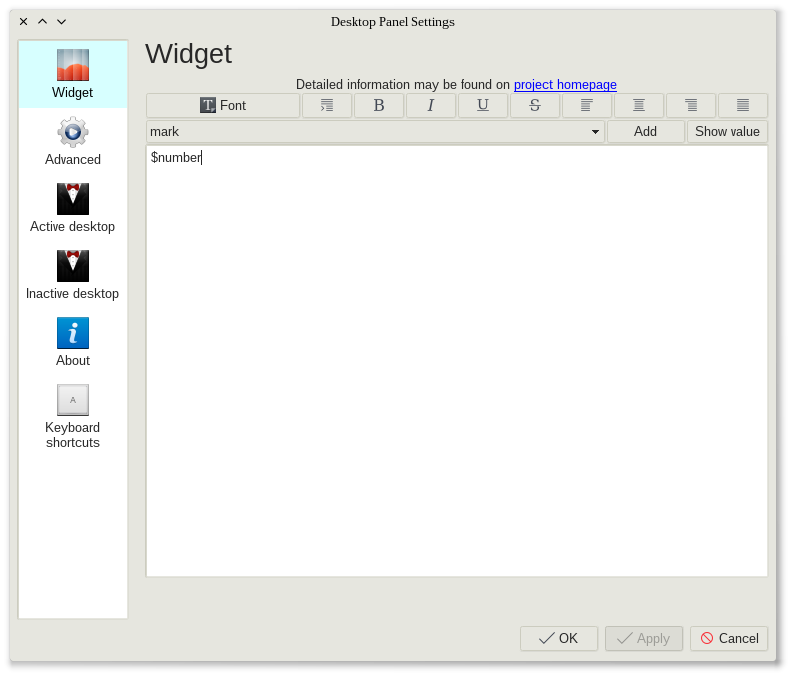
Task: Click the indent text formatting icon
Action: (327, 105)
